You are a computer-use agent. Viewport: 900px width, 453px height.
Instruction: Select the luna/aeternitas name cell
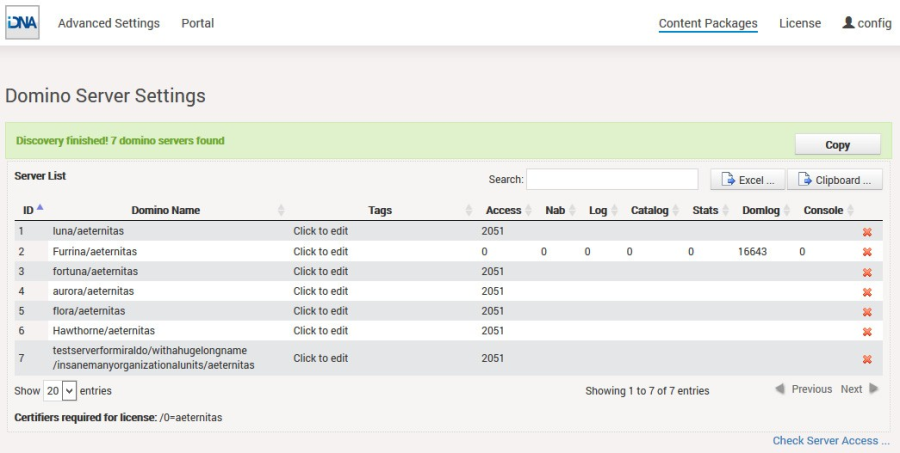click(88, 231)
